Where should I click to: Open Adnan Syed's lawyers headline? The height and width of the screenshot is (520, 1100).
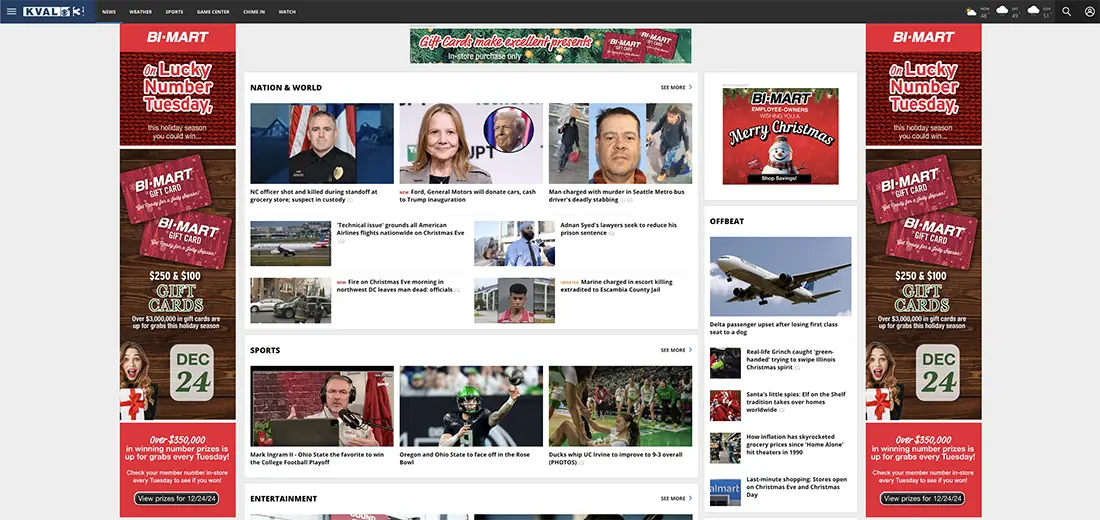(619, 229)
